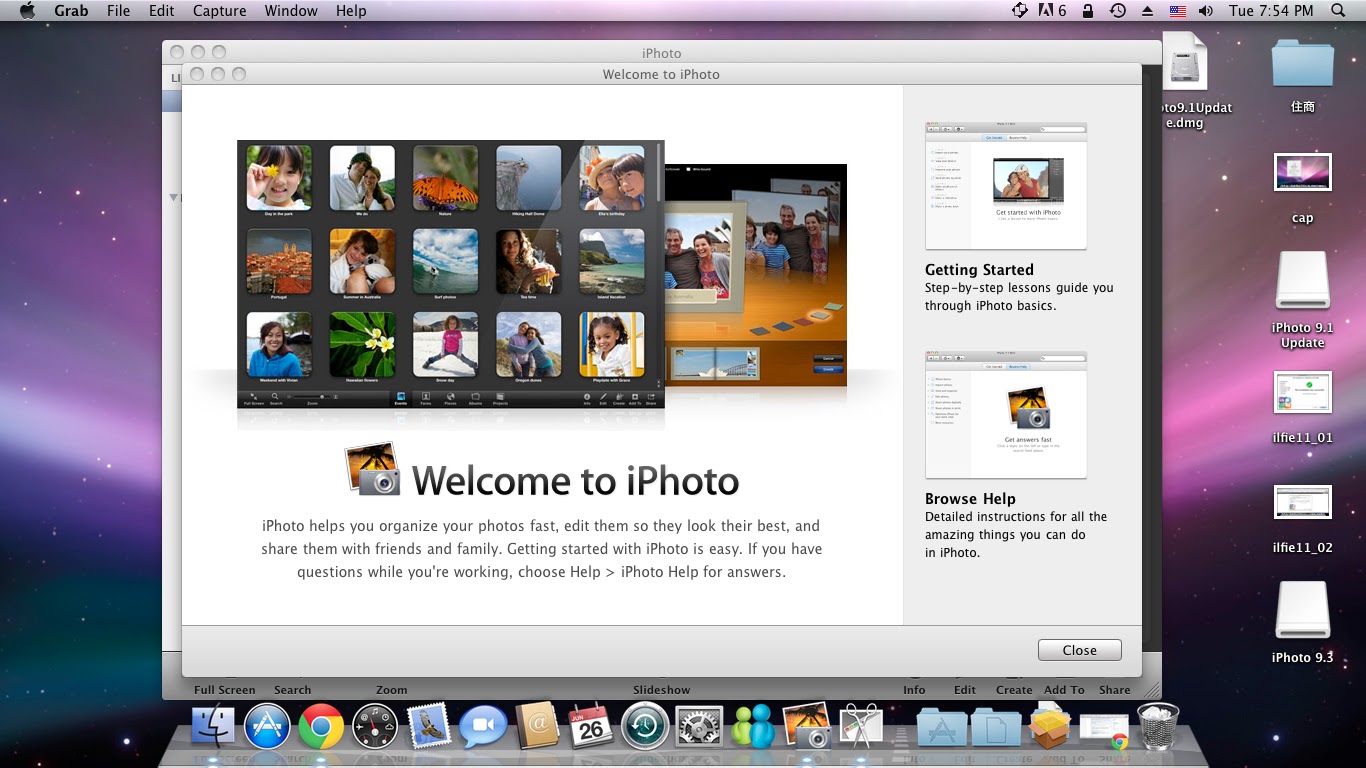Click the Browse Help heading
The image size is (1366, 768).
point(970,499)
